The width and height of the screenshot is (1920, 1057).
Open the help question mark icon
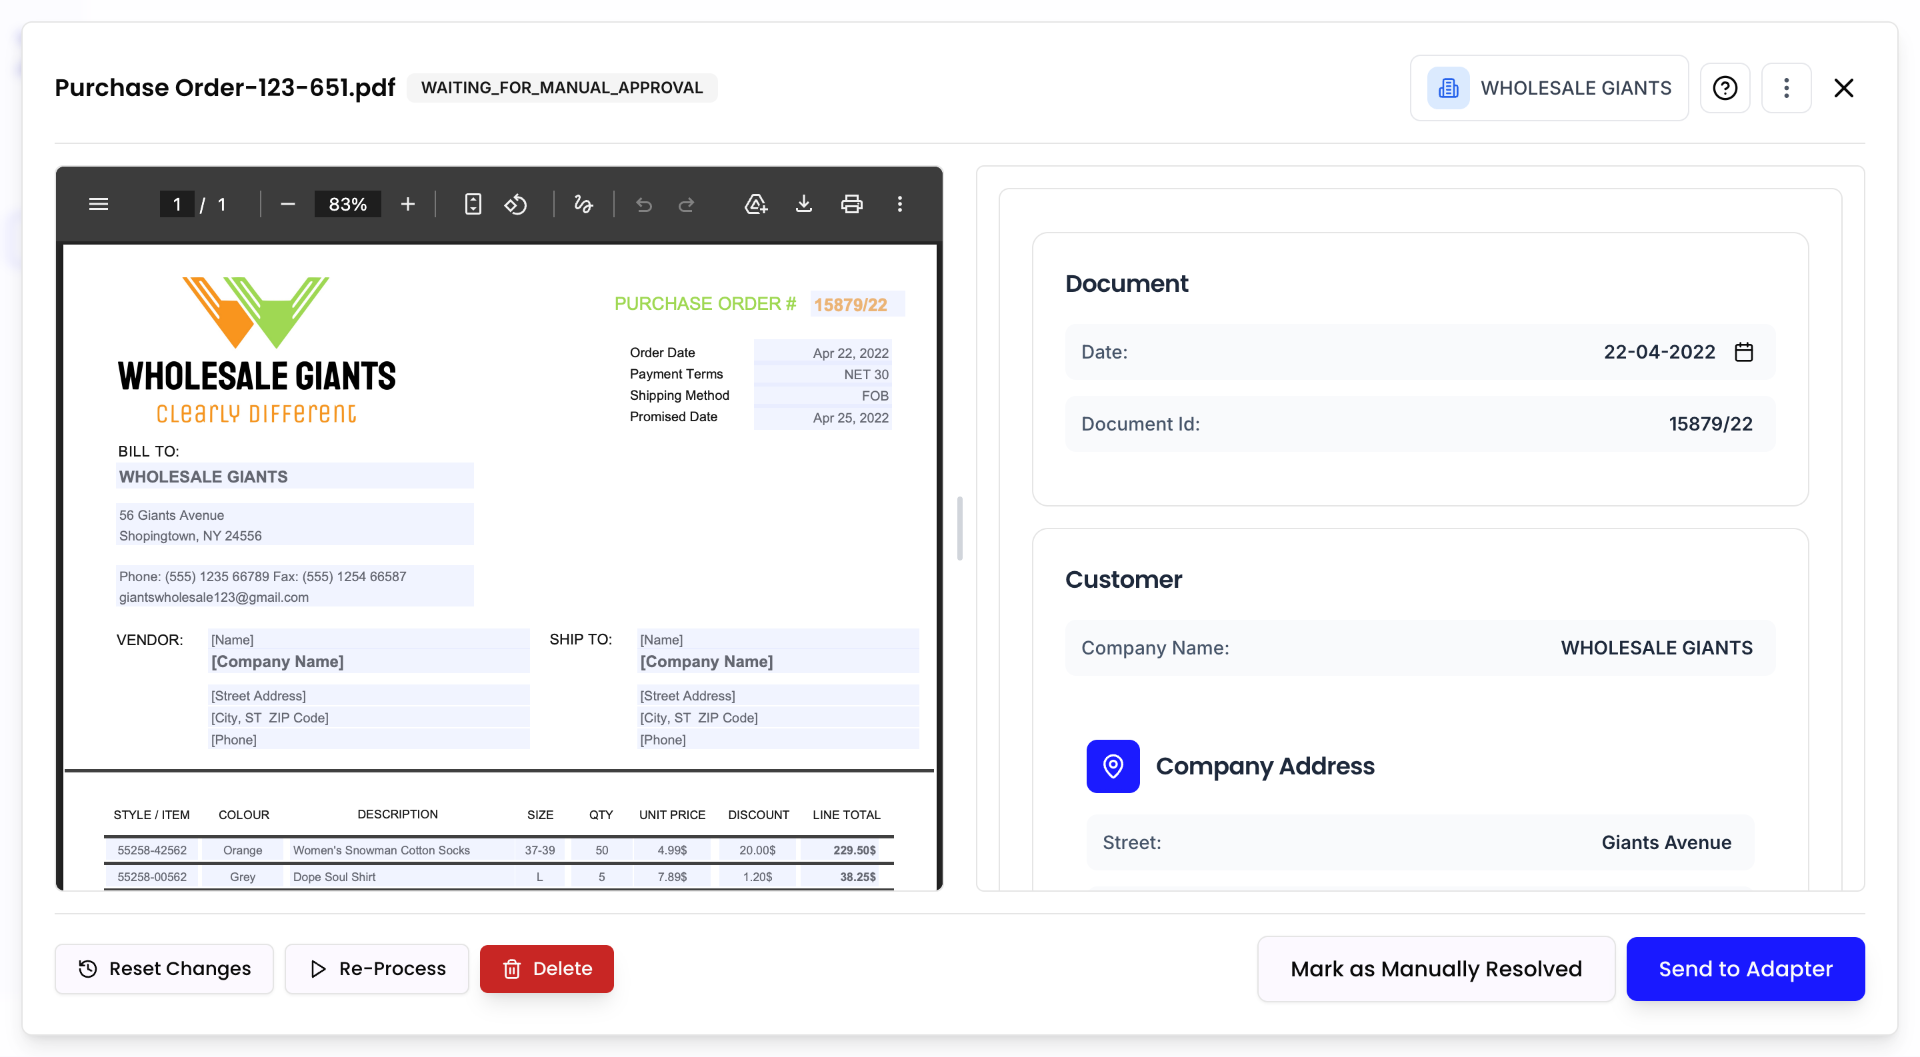pos(1725,88)
